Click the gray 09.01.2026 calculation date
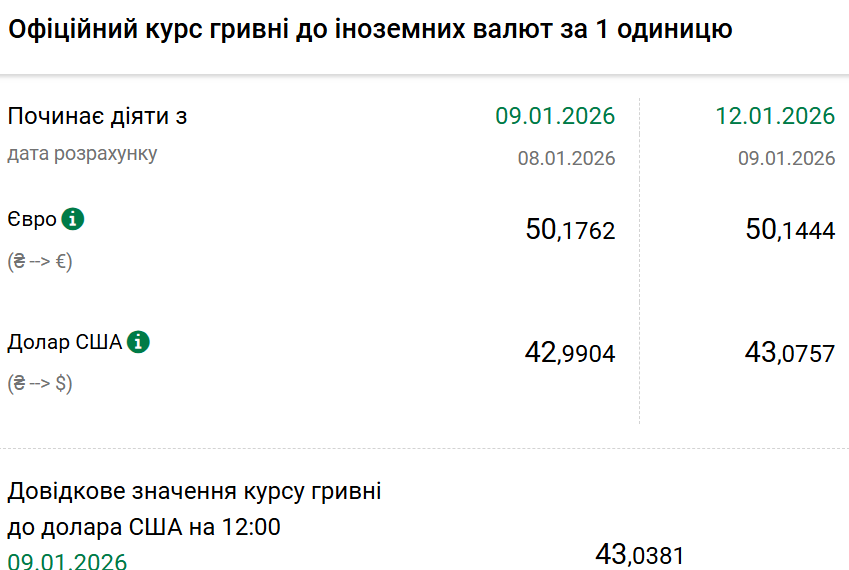The width and height of the screenshot is (849, 570). [x=786, y=158]
